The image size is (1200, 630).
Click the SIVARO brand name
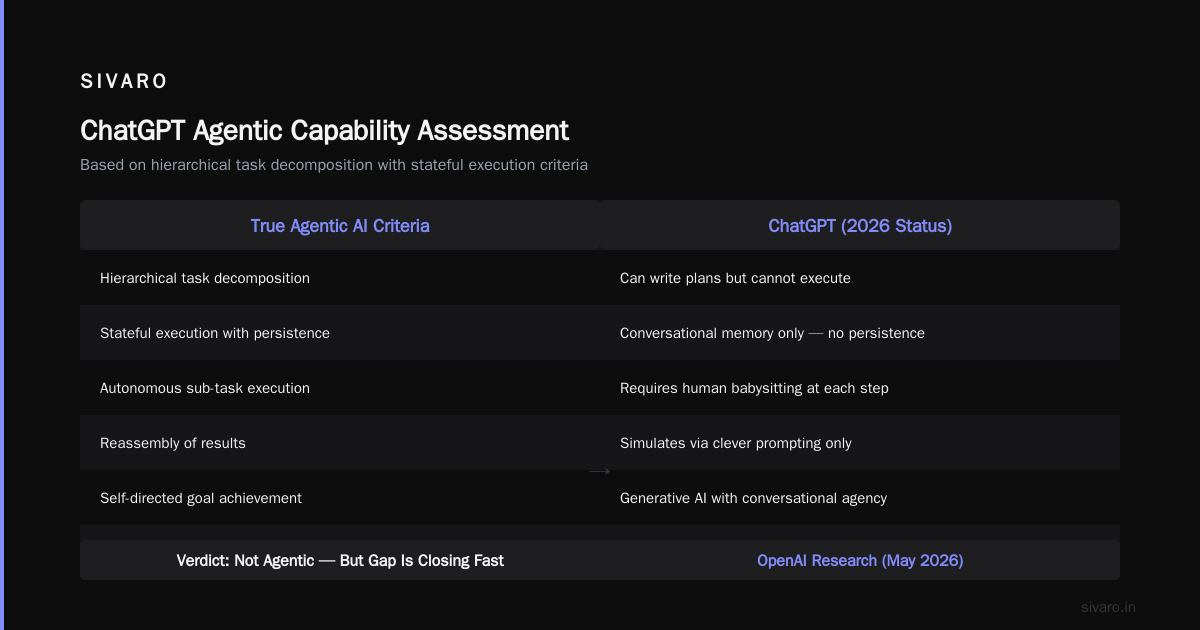coord(124,82)
